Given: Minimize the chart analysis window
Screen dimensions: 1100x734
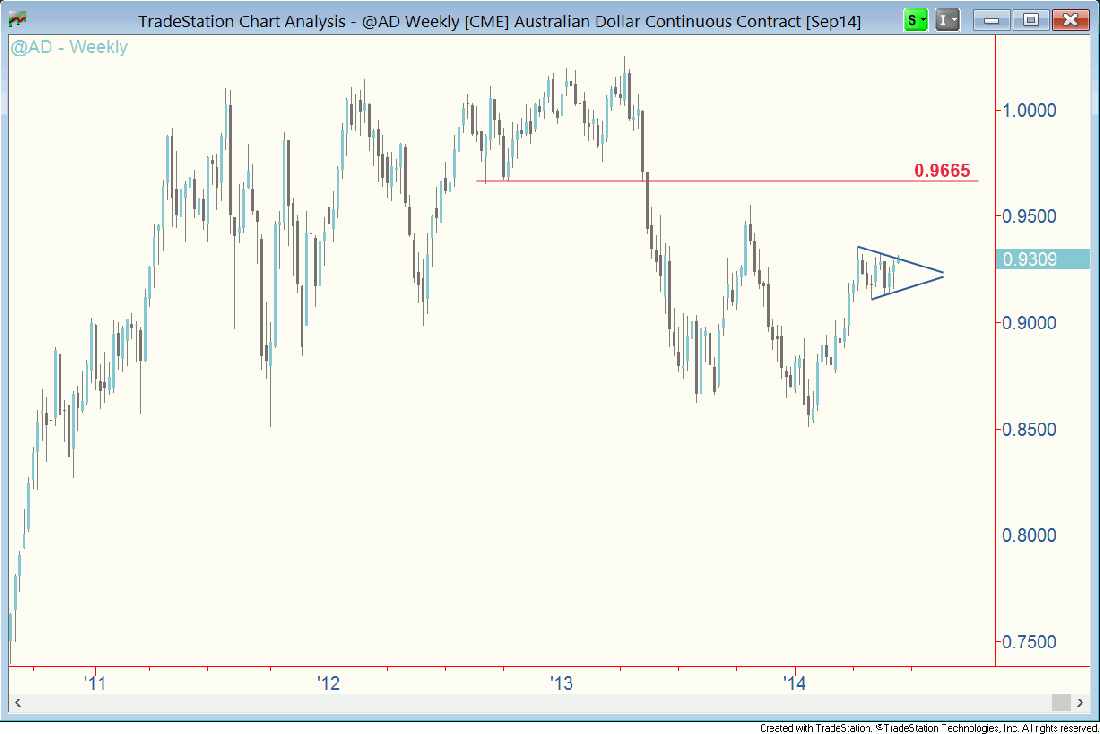Looking at the screenshot, I should click(x=990, y=19).
